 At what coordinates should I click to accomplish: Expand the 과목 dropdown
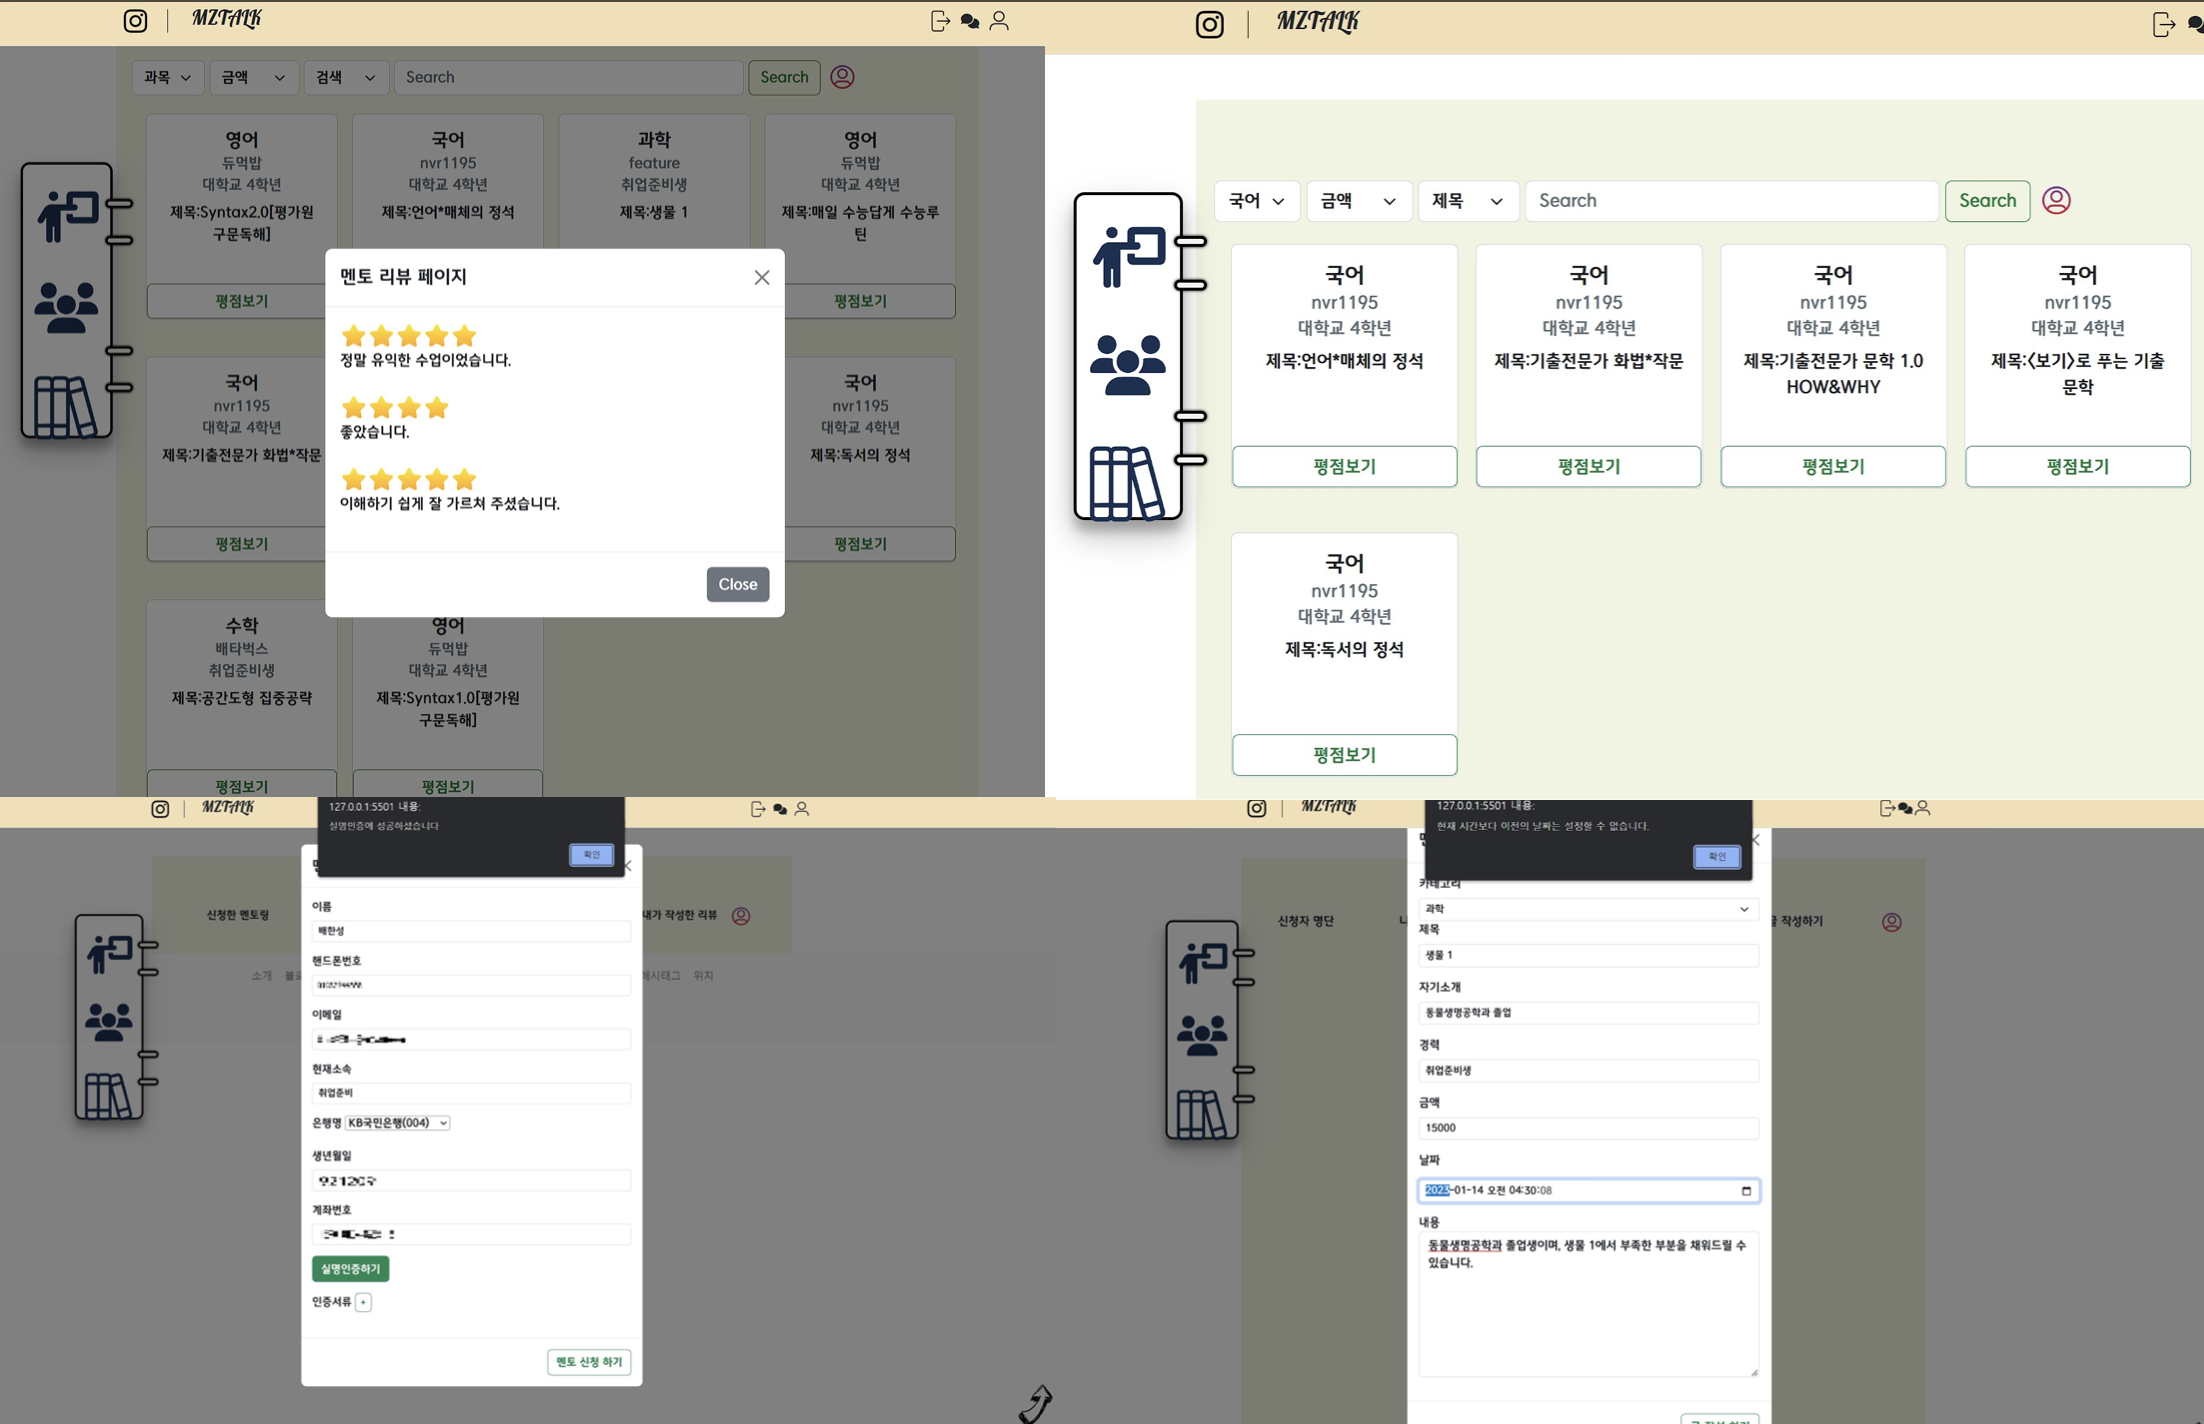click(167, 77)
